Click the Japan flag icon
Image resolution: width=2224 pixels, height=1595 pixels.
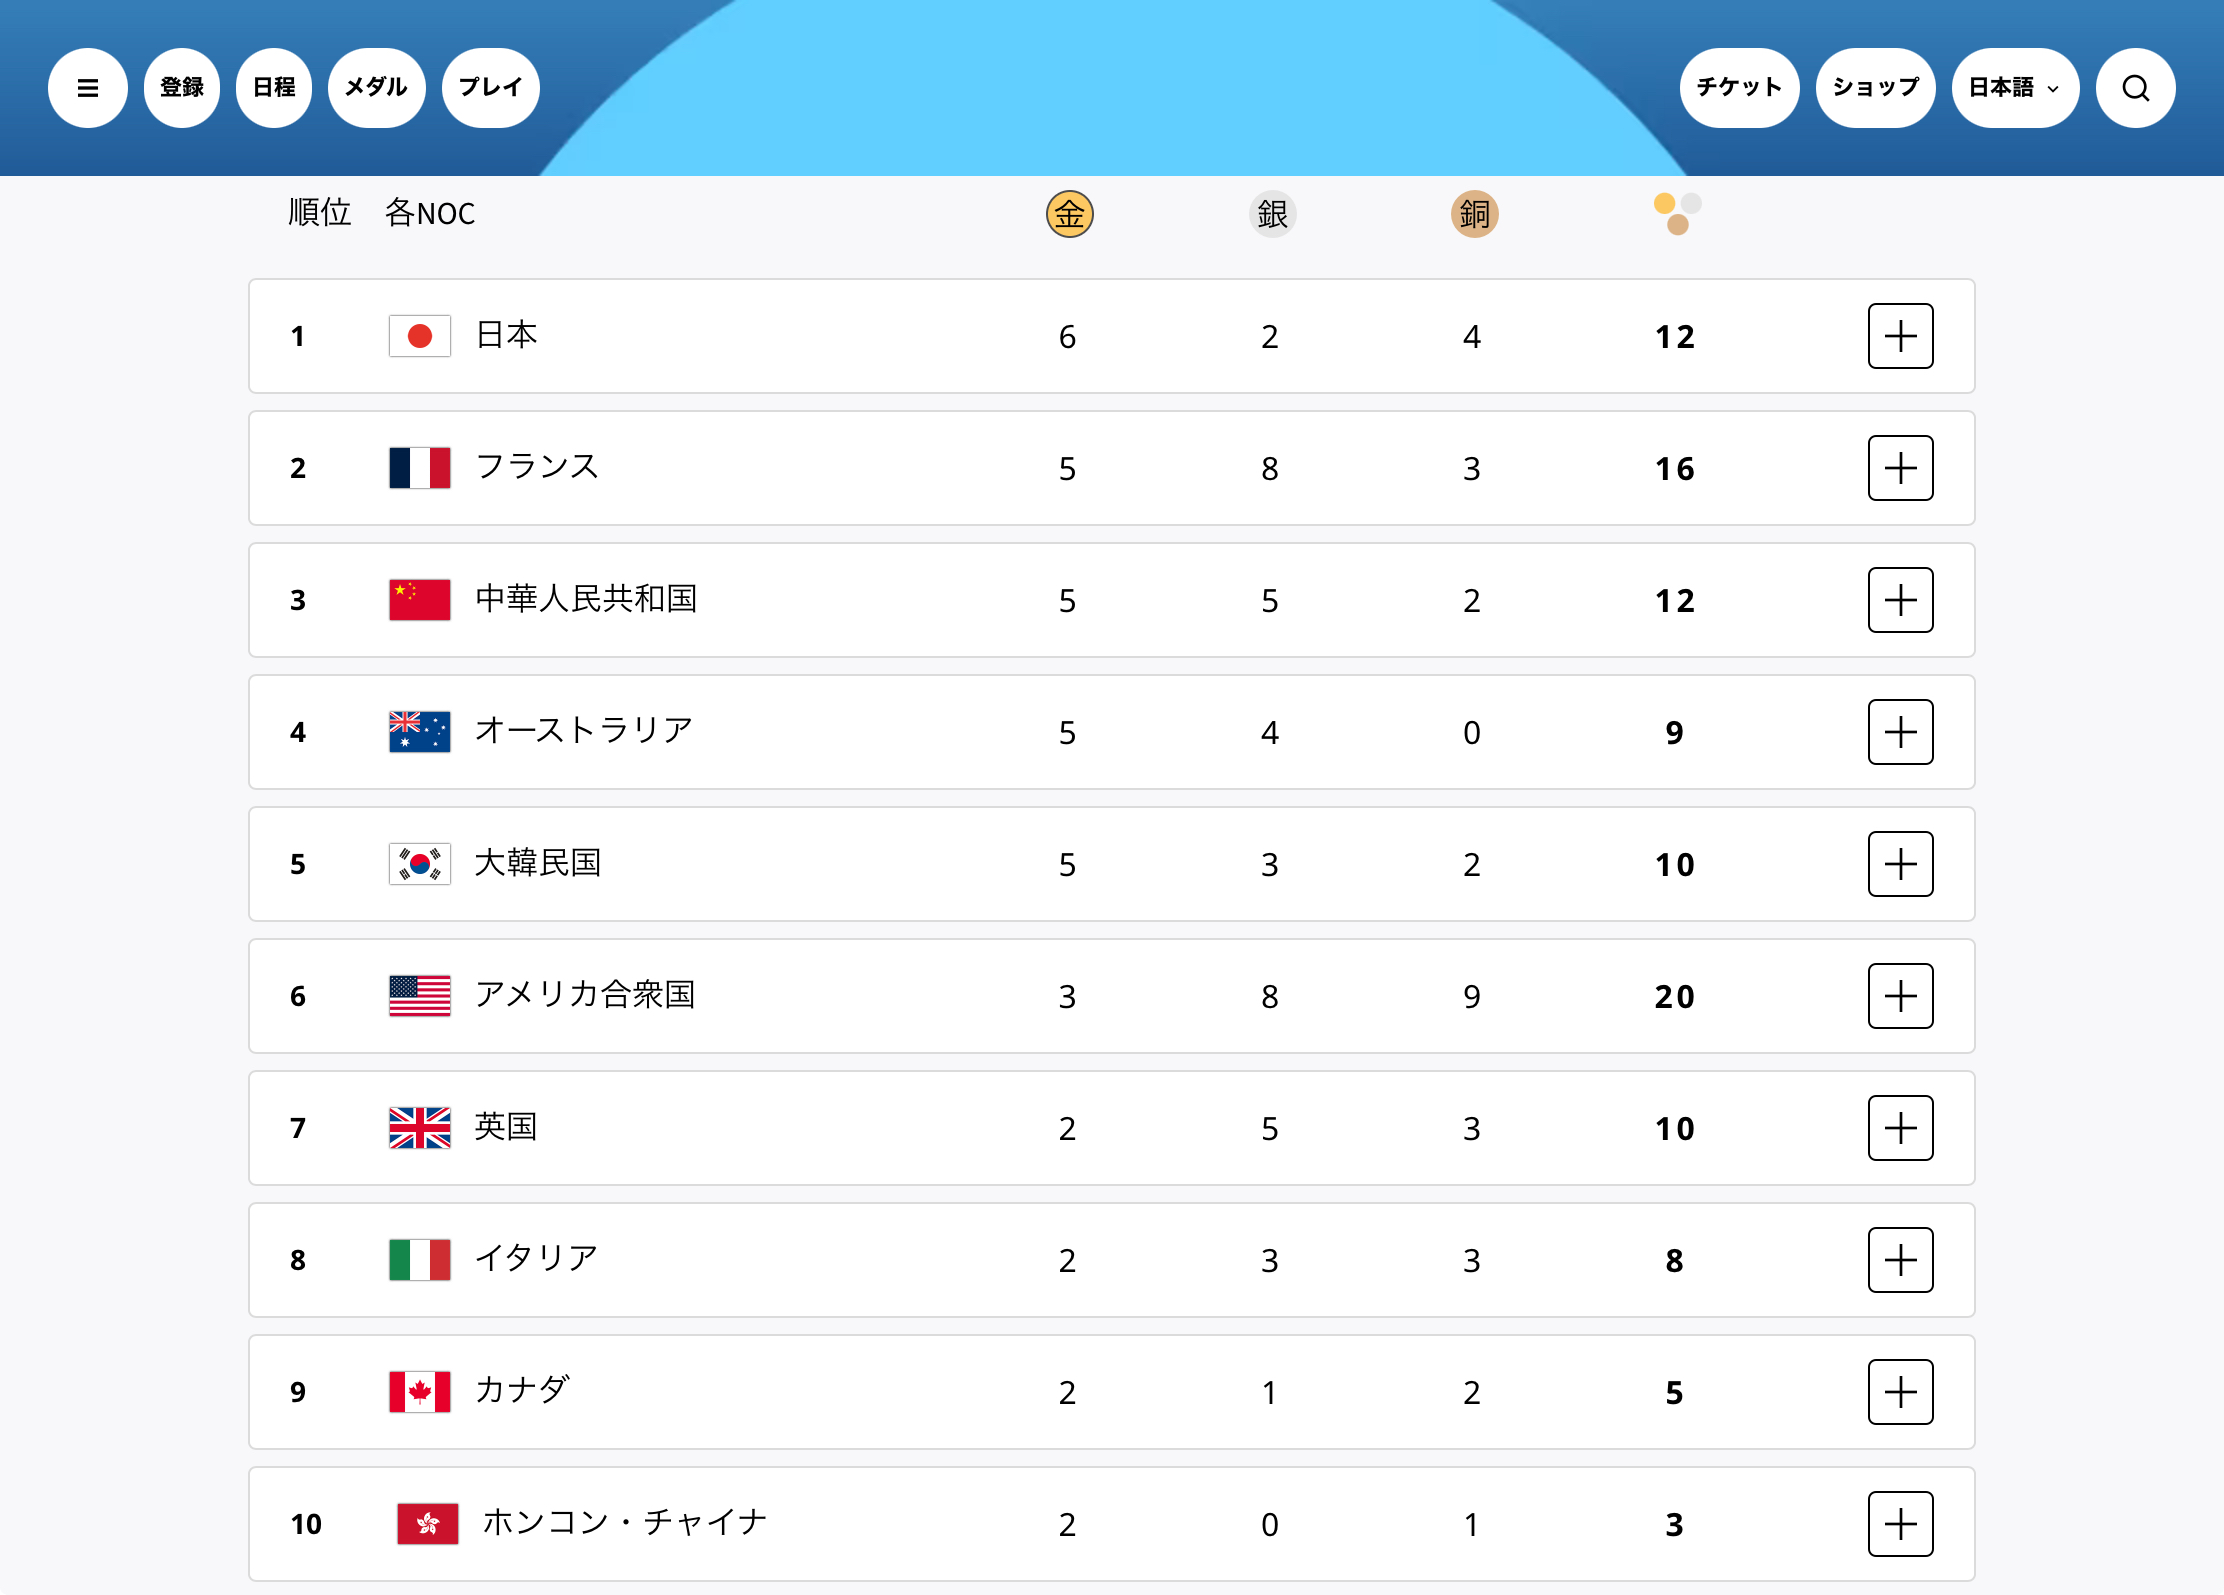(419, 336)
